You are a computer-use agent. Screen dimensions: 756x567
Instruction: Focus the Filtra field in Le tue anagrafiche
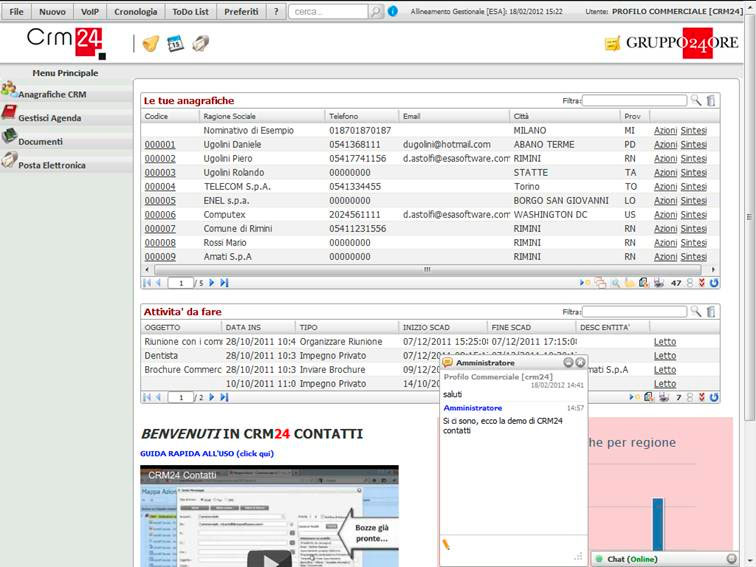point(634,100)
